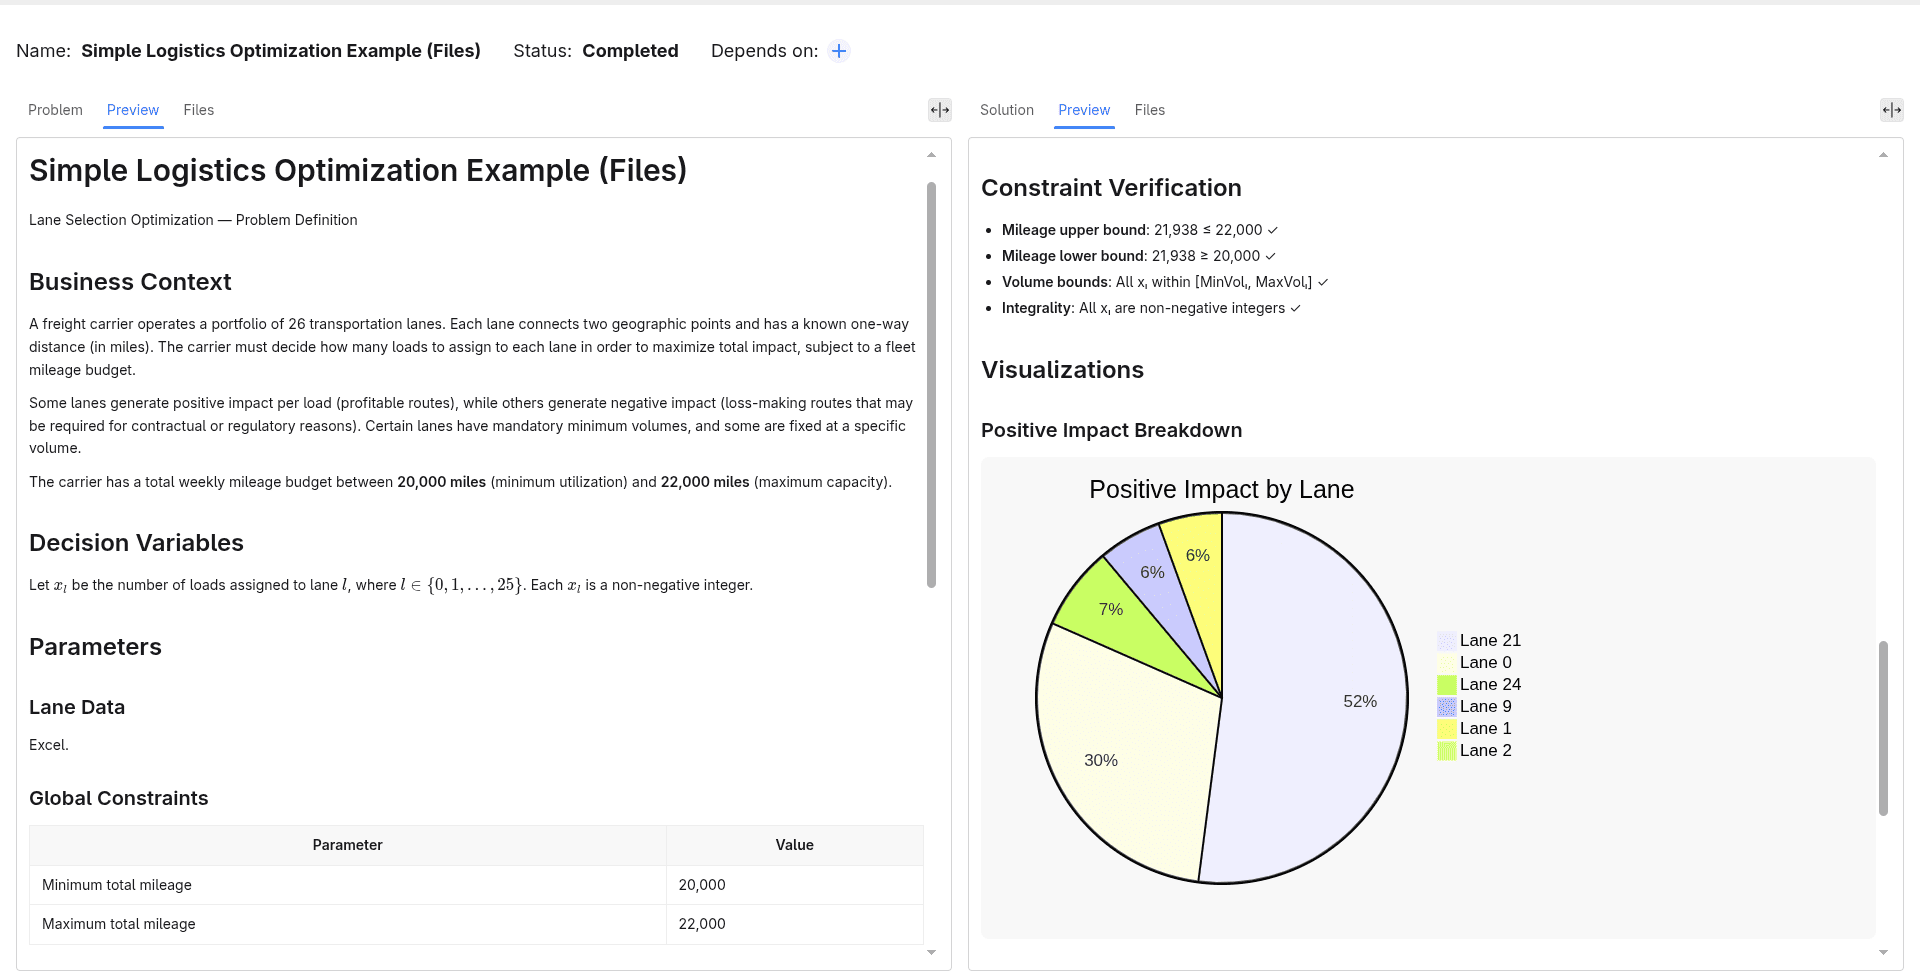Click the '20,000' value cell
This screenshot has width=1920, height=978.
pos(795,885)
